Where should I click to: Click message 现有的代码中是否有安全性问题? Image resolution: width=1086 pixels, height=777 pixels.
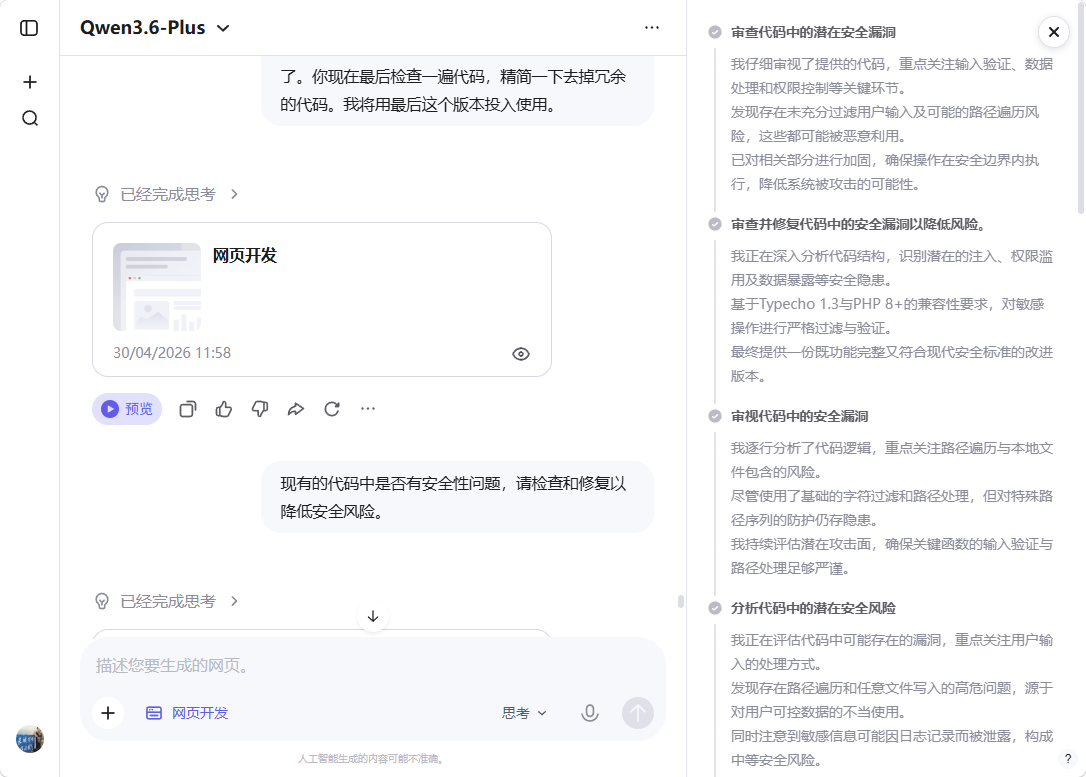[457, 497]
